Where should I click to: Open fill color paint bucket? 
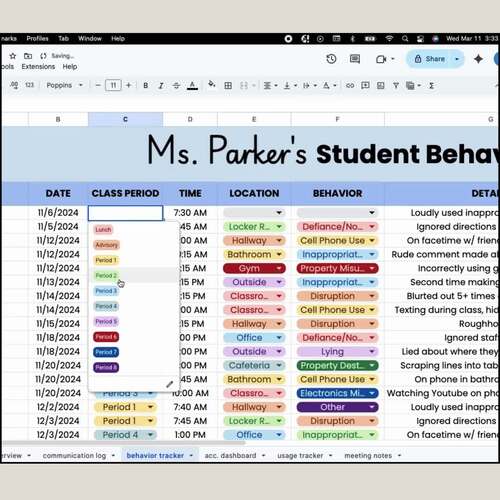212,85
